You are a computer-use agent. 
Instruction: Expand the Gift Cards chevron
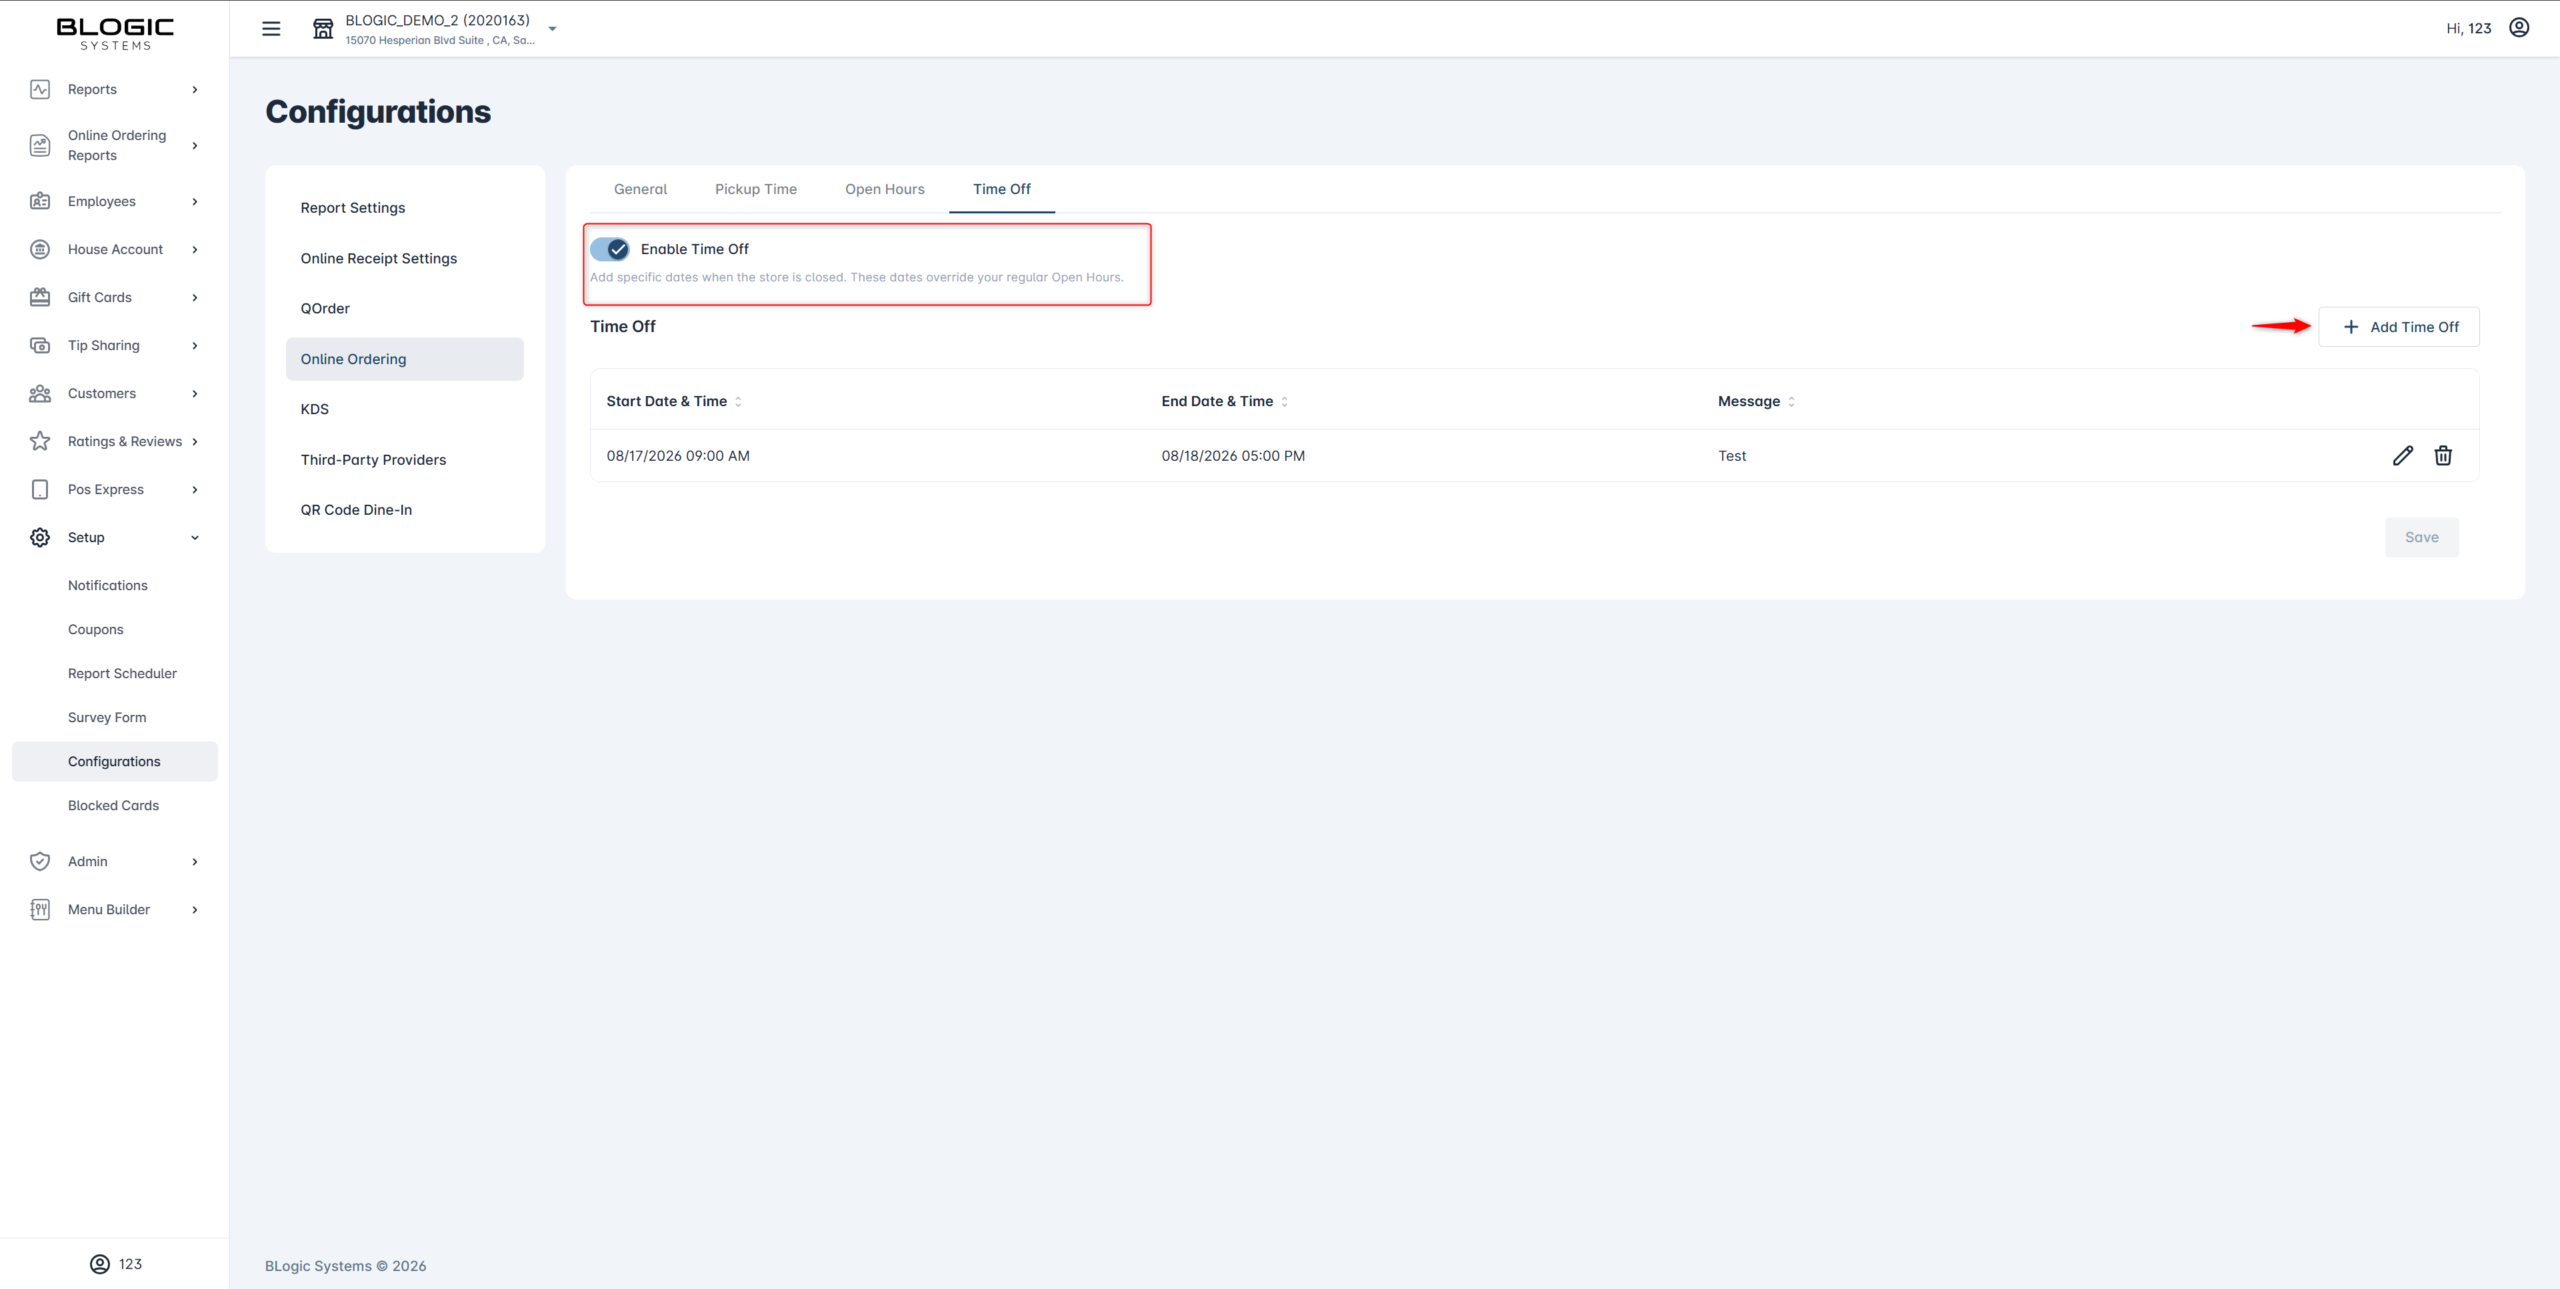195,297
